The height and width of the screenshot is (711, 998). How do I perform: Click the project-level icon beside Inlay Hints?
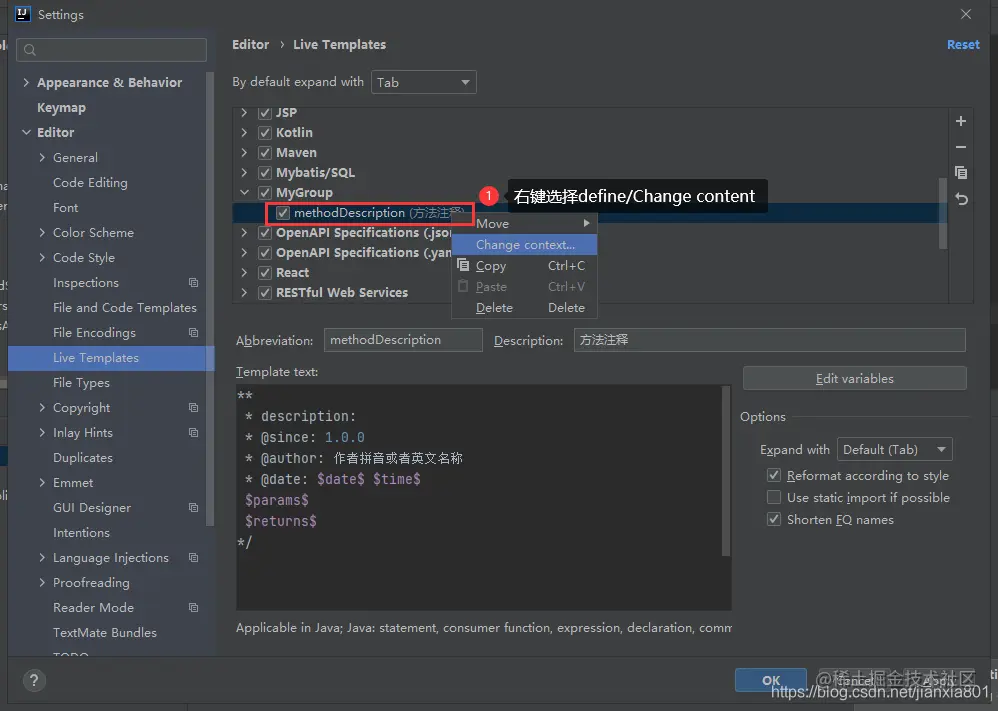(x=193, y=433)
